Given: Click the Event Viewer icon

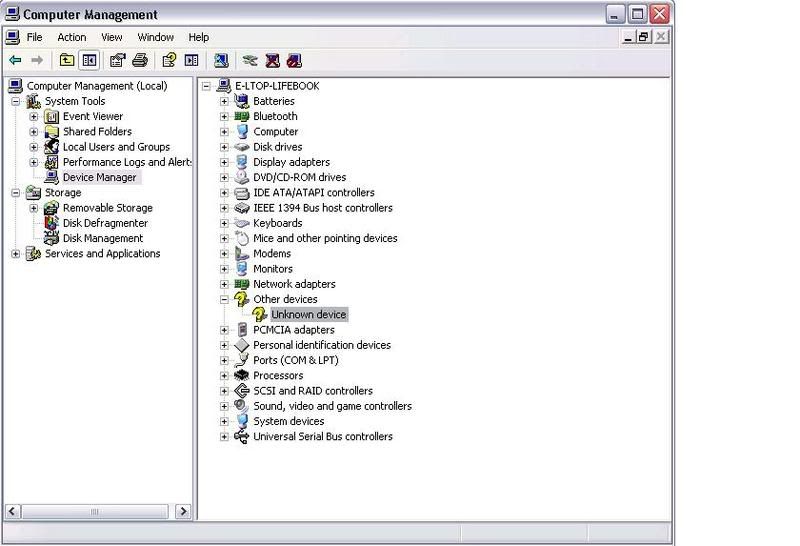Looking at the screenshot, I should (x=51, y=116).
